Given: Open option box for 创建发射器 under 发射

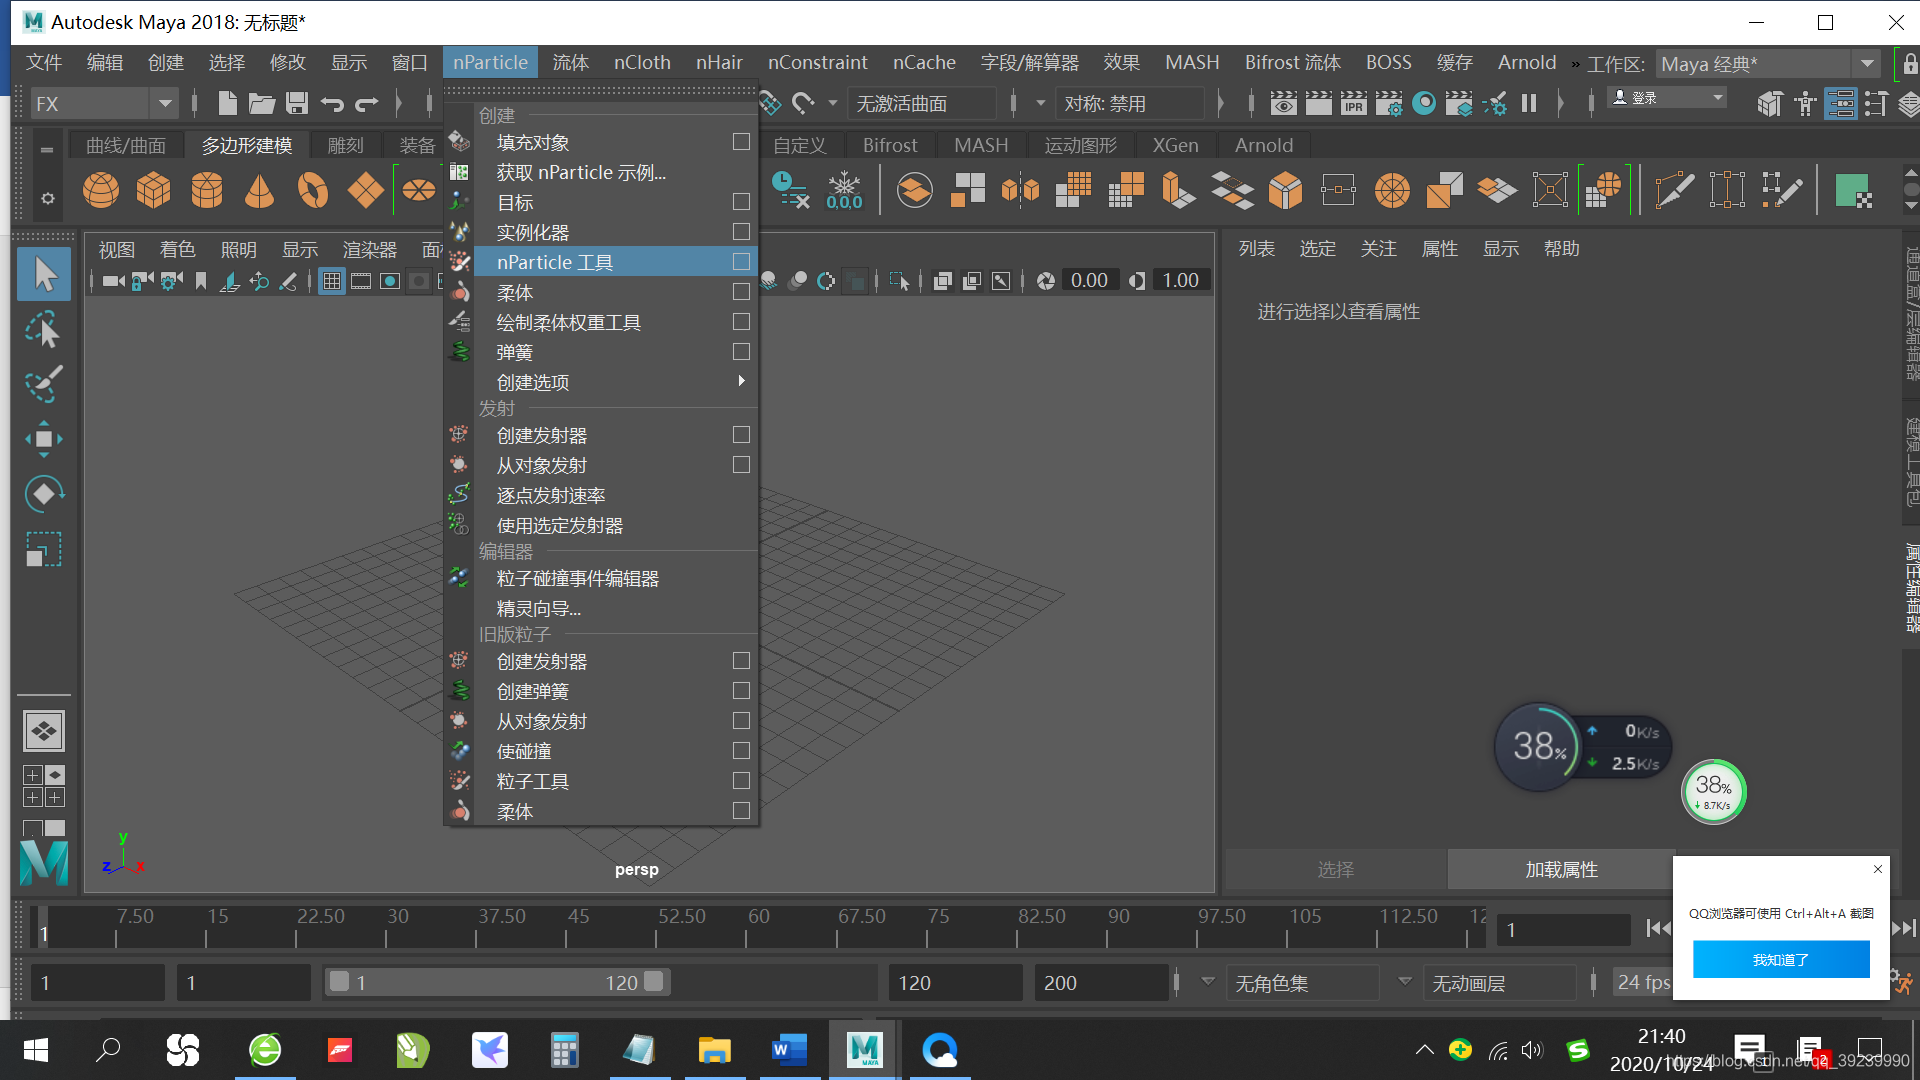Looking at the screenshot, I should (x=741, y=435).
